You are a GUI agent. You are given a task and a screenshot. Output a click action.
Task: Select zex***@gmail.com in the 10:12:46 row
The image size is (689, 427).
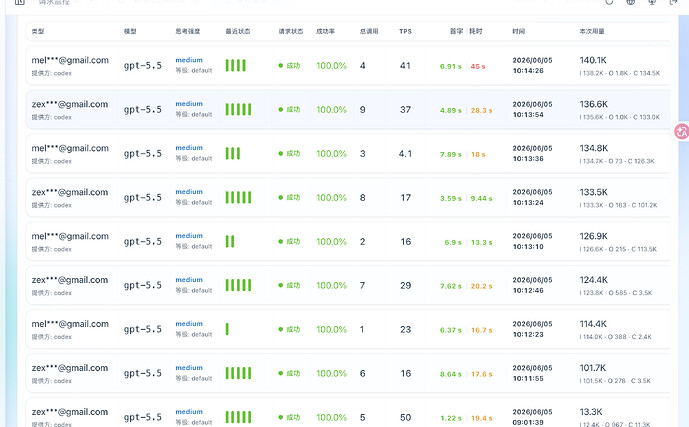click(70, 280)
